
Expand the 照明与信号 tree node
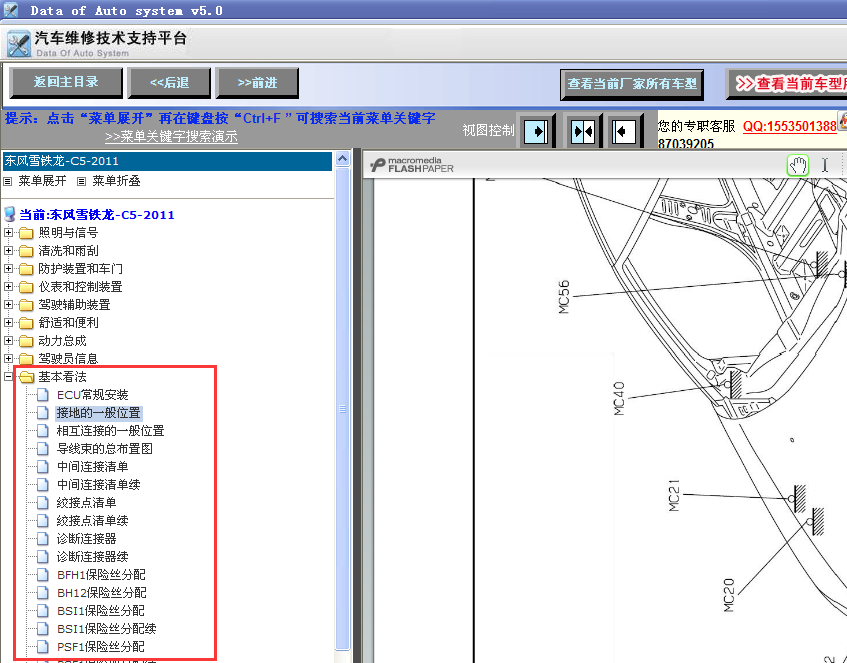tap(8, 233)
